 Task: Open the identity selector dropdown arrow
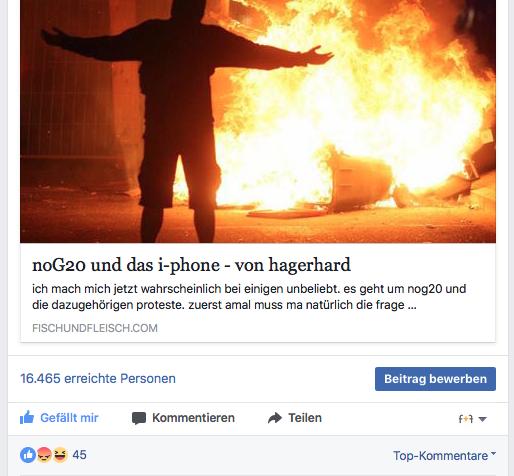[x=482, y=419]
